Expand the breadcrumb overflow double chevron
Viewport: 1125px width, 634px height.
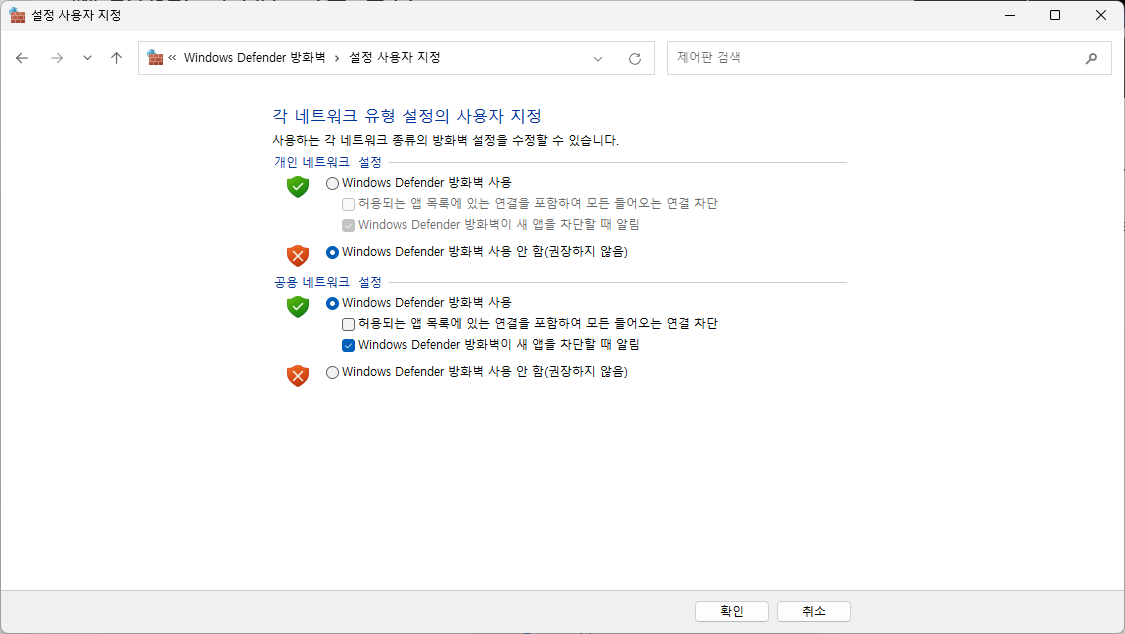click(x=172, y=57)
